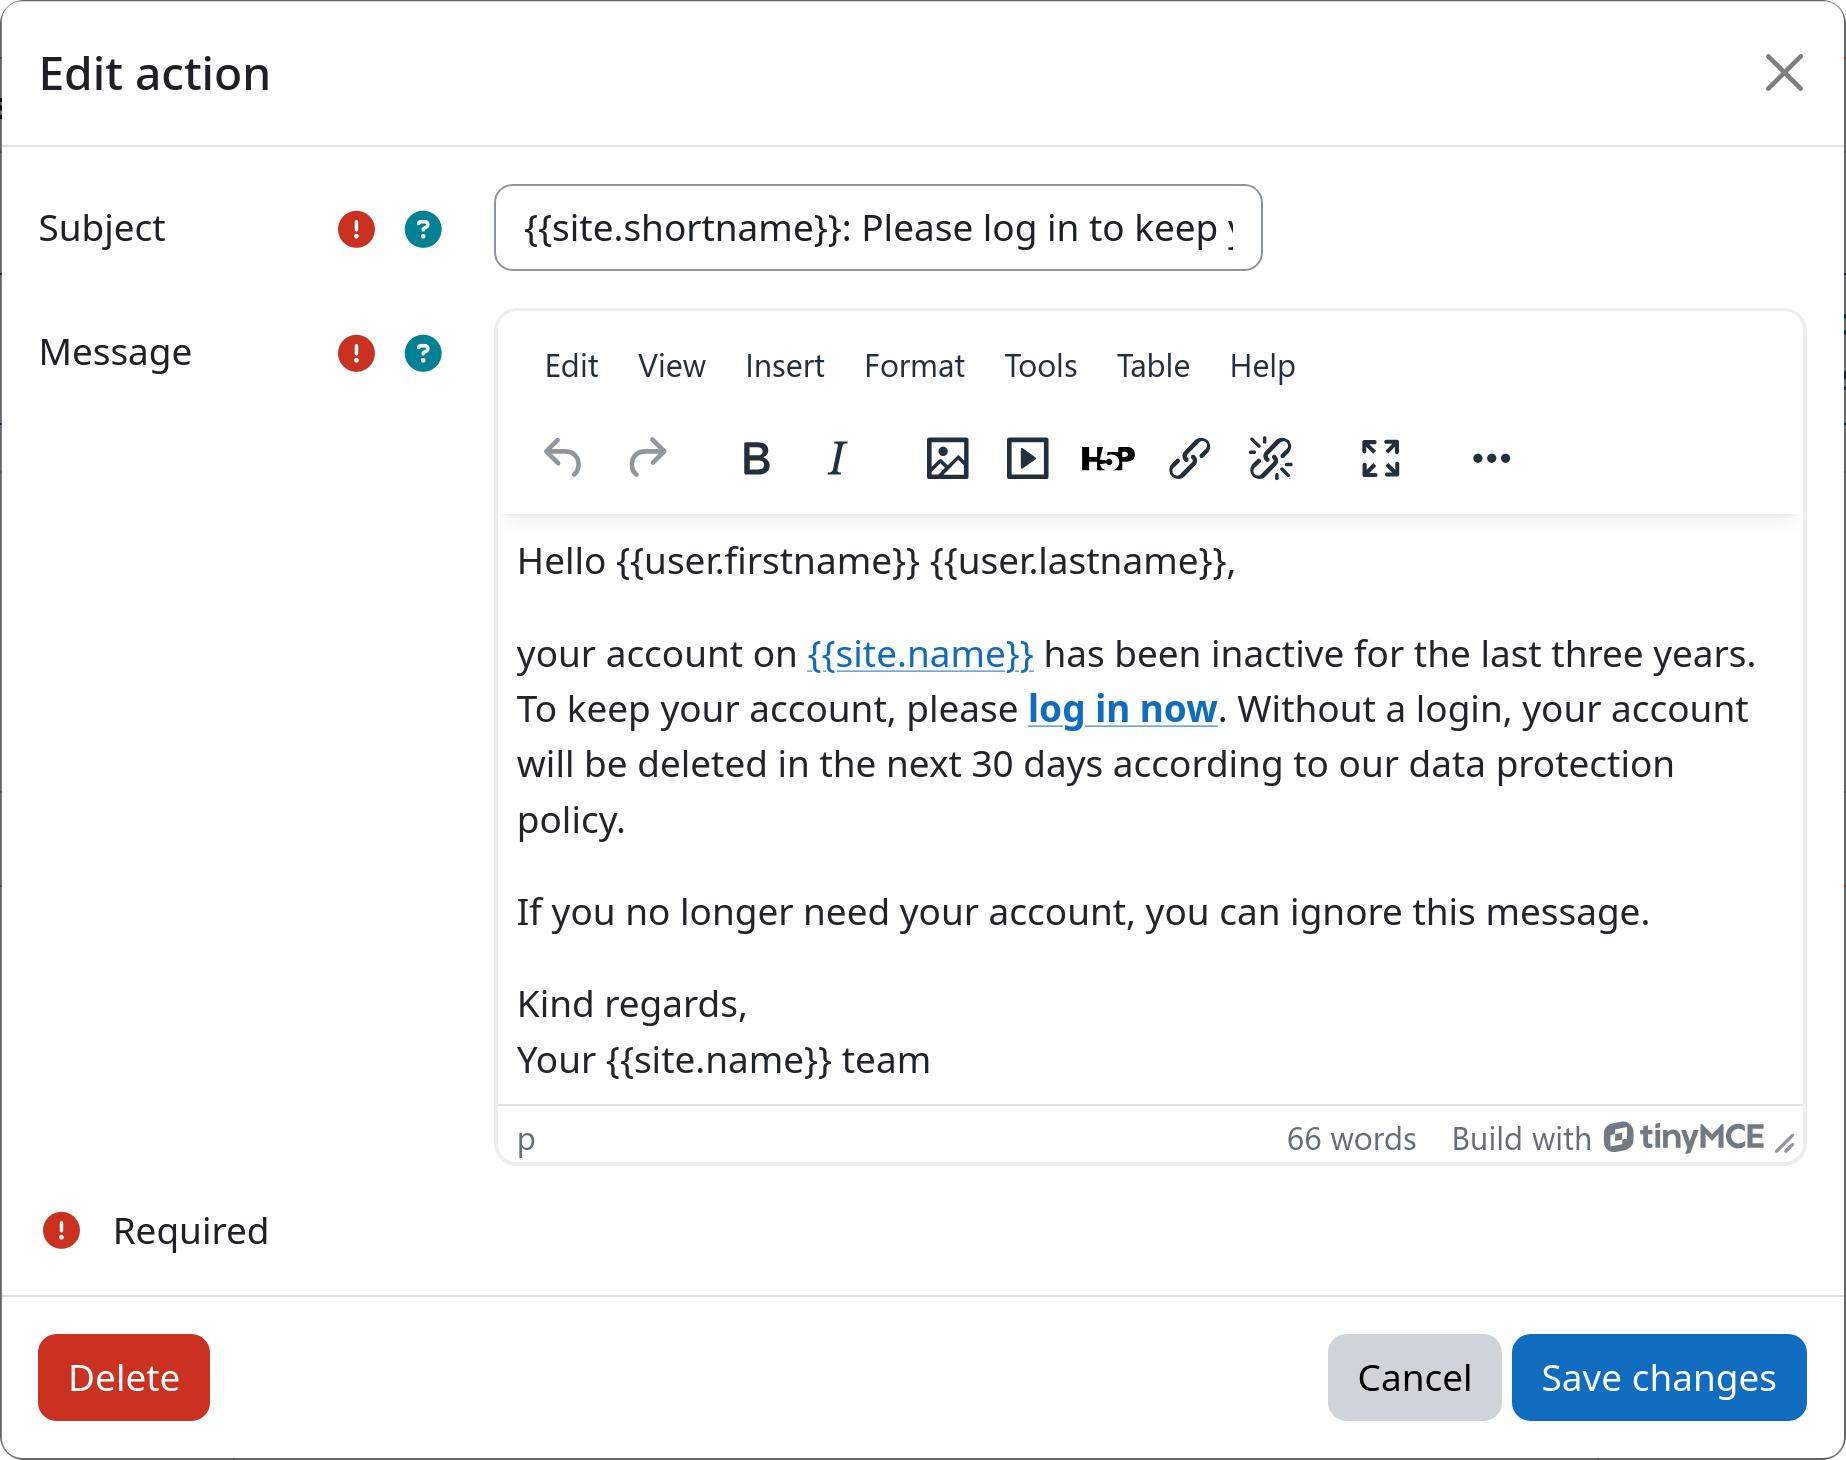Toggle Italic formatting
The width and height of the screenshot is (1846, 1460).
[837, 459]
